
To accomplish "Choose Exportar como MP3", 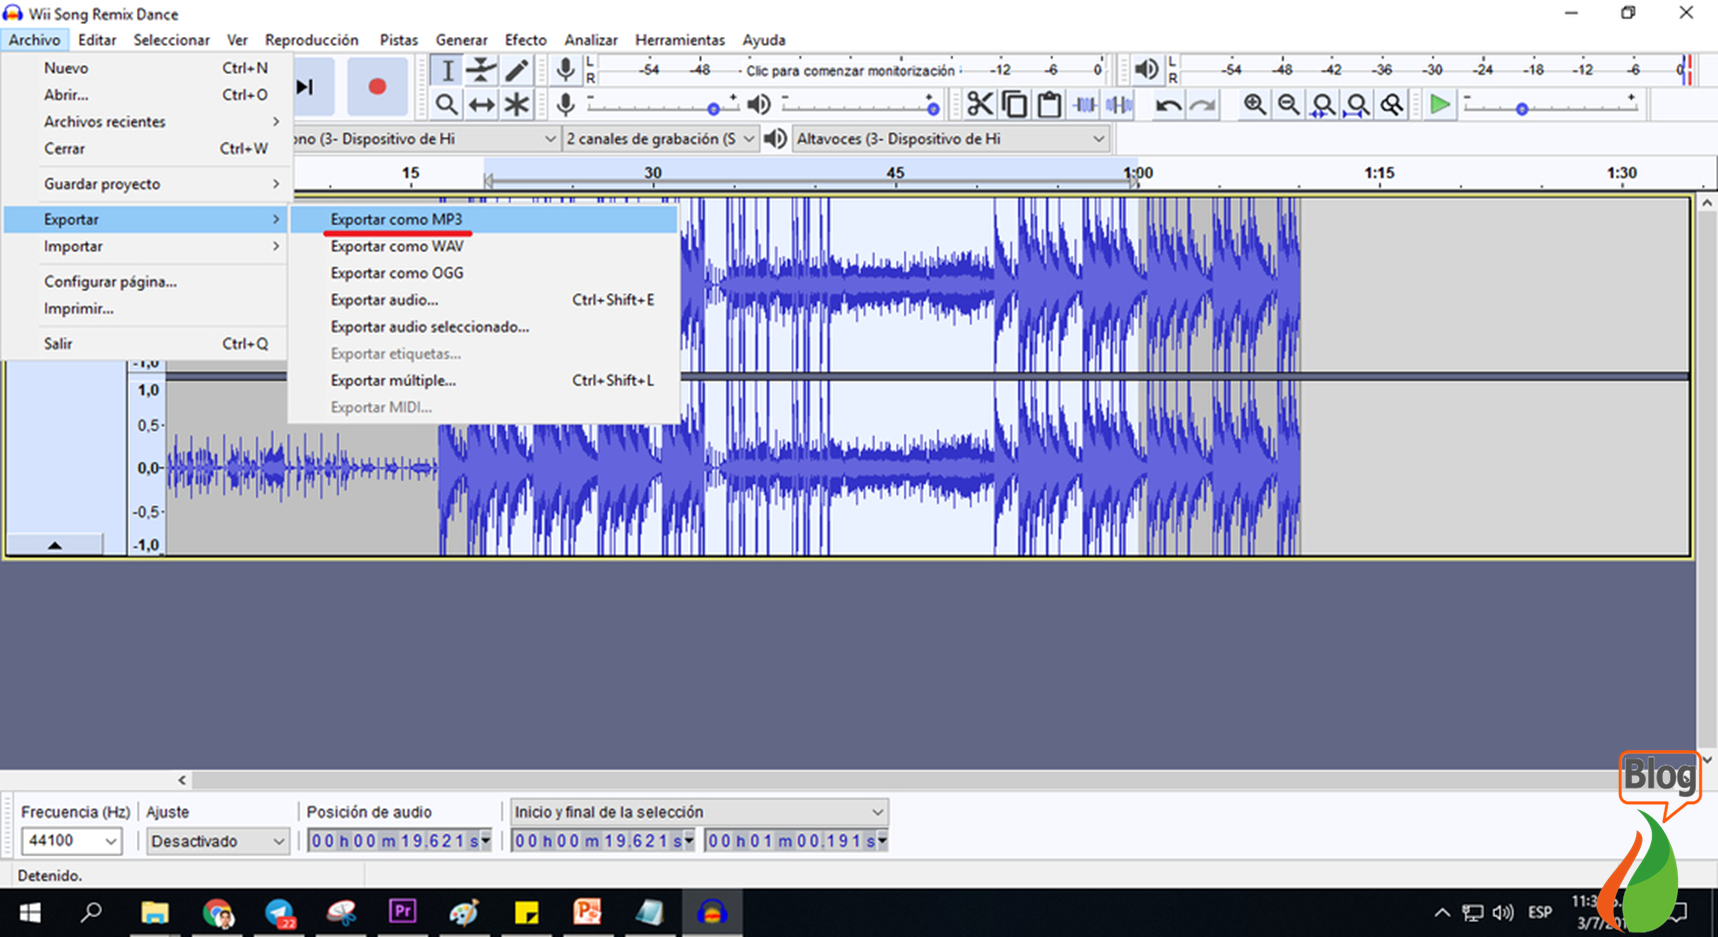I will [x=484, y=219].
